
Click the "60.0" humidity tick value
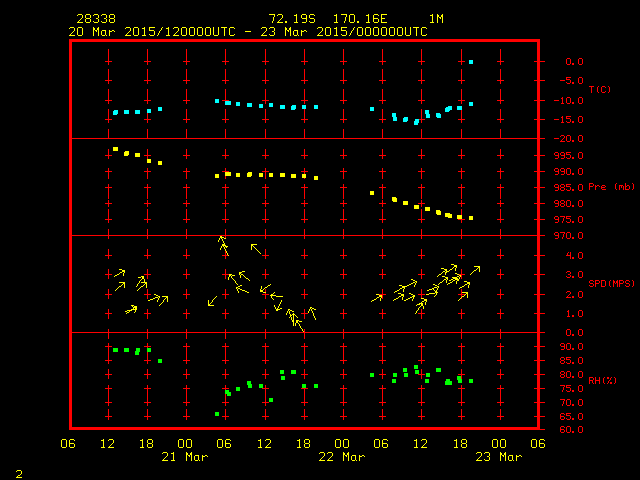click(x=571, y=430)
